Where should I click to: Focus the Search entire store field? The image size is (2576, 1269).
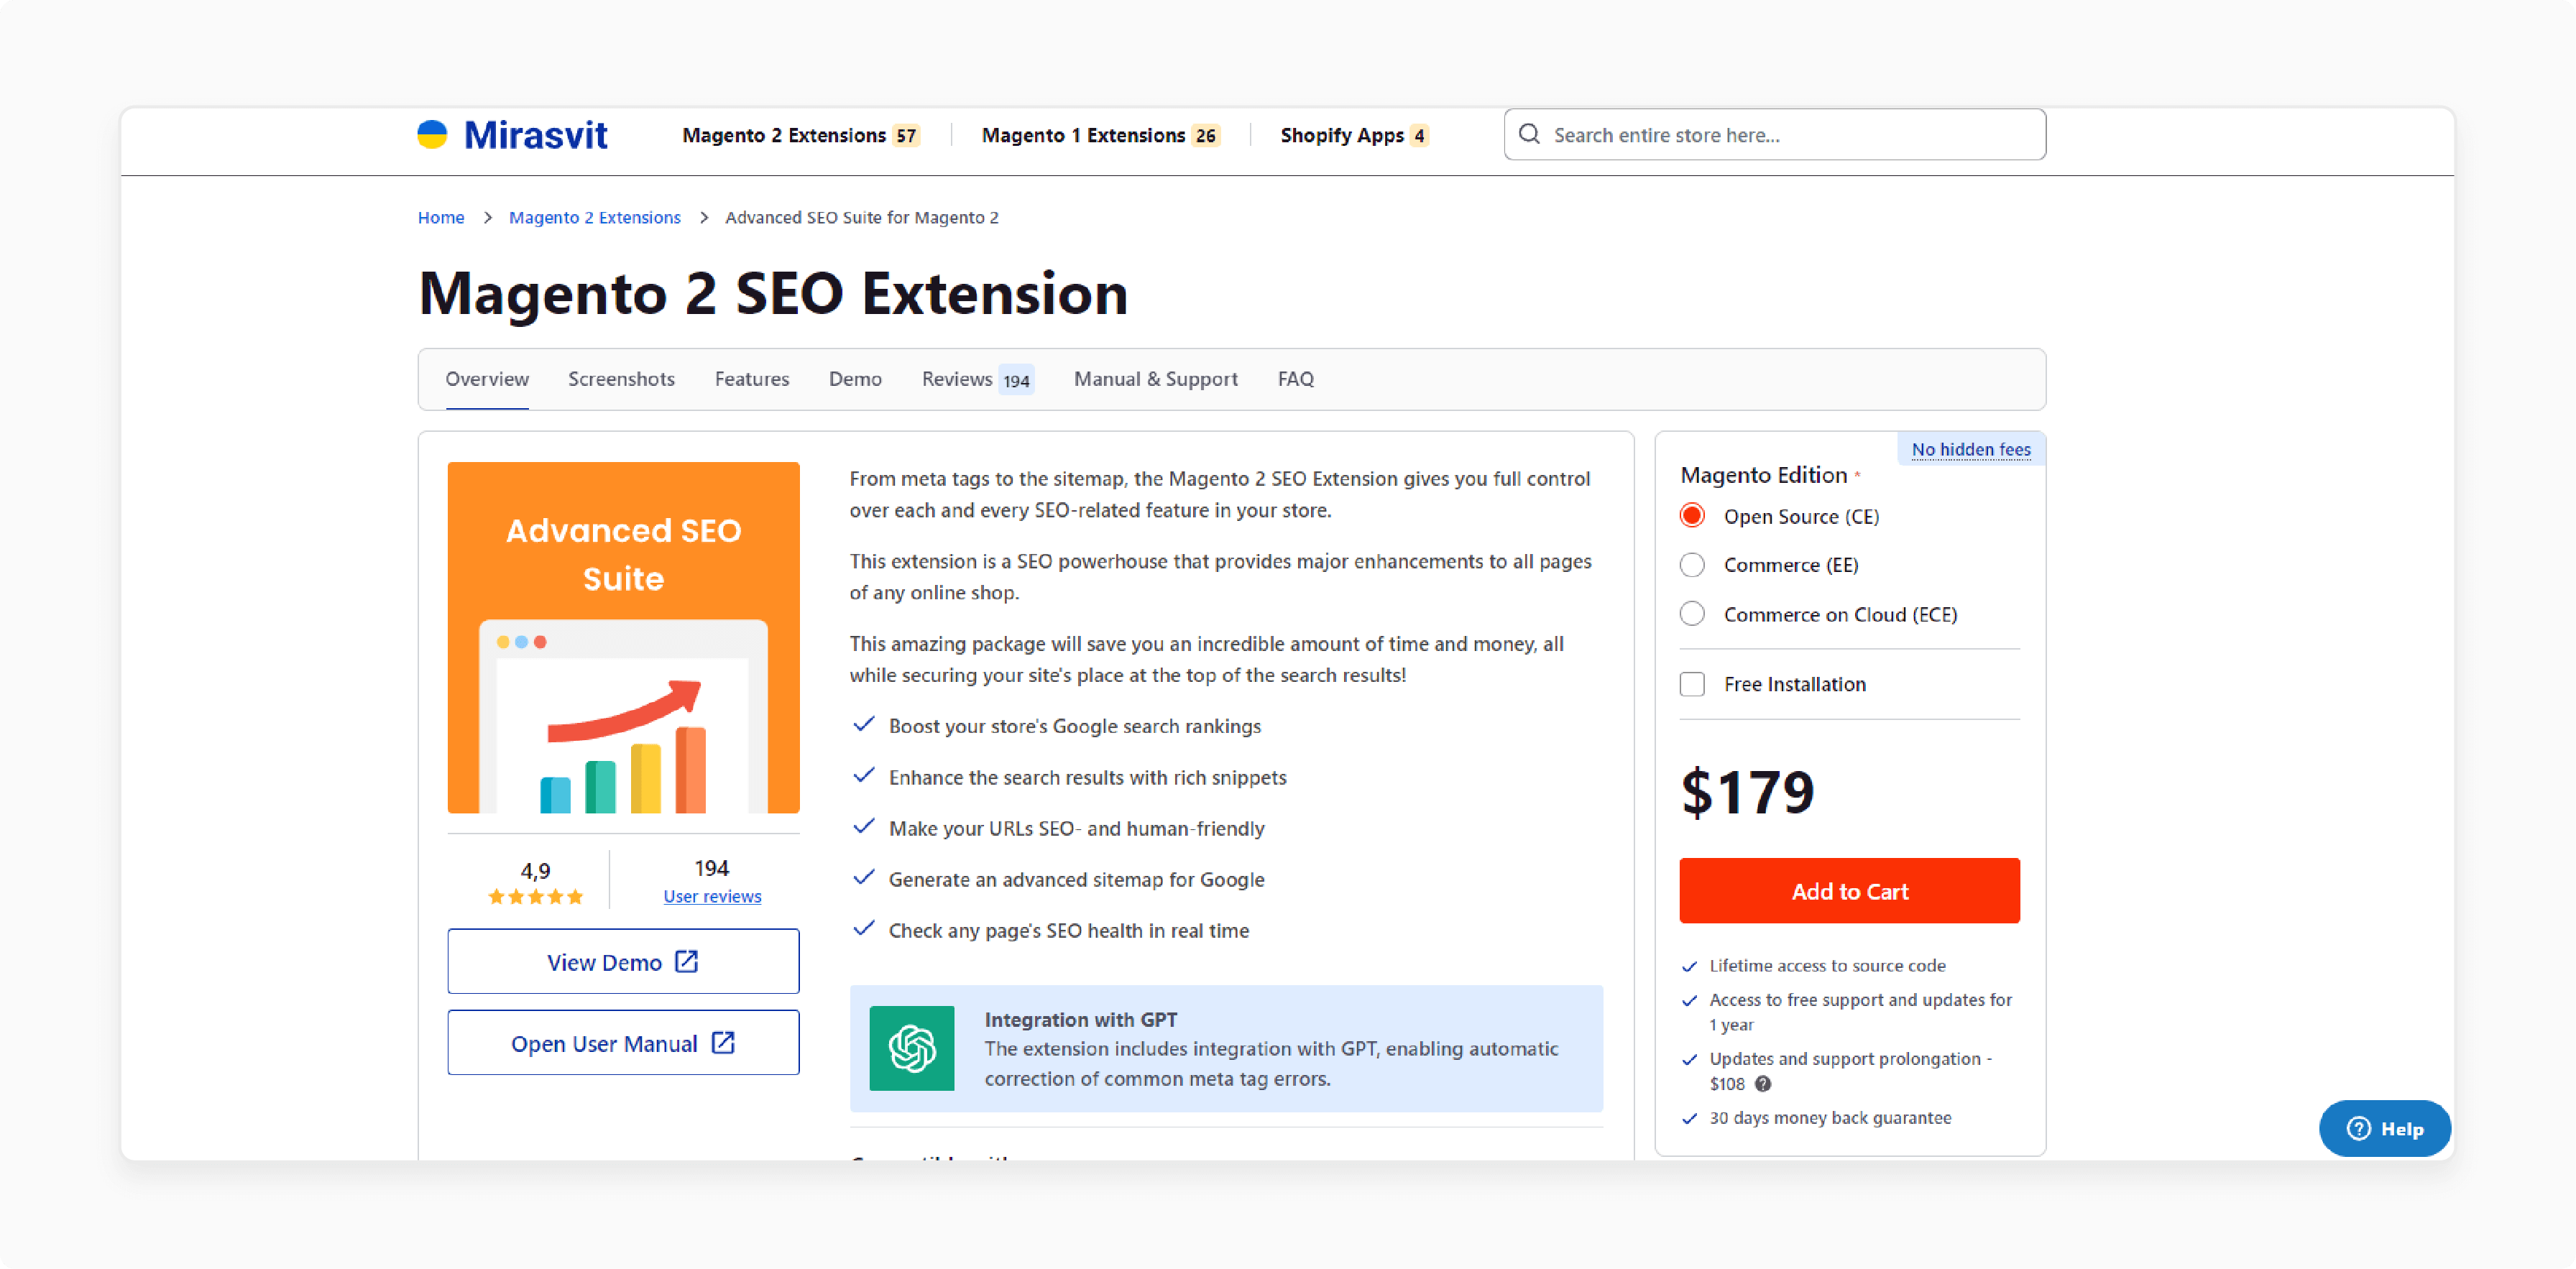coord(1774,134)
